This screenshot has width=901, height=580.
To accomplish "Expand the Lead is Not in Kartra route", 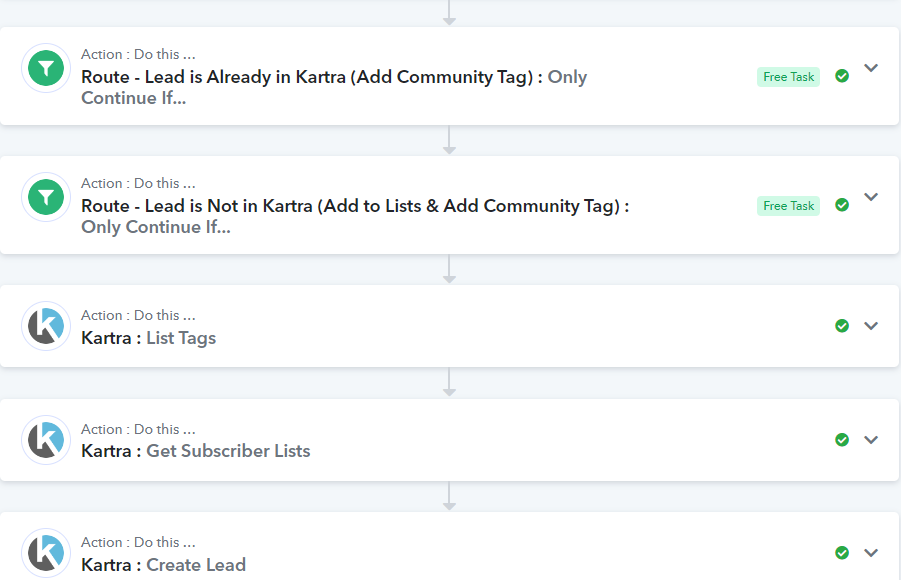I will click(871, 197).
